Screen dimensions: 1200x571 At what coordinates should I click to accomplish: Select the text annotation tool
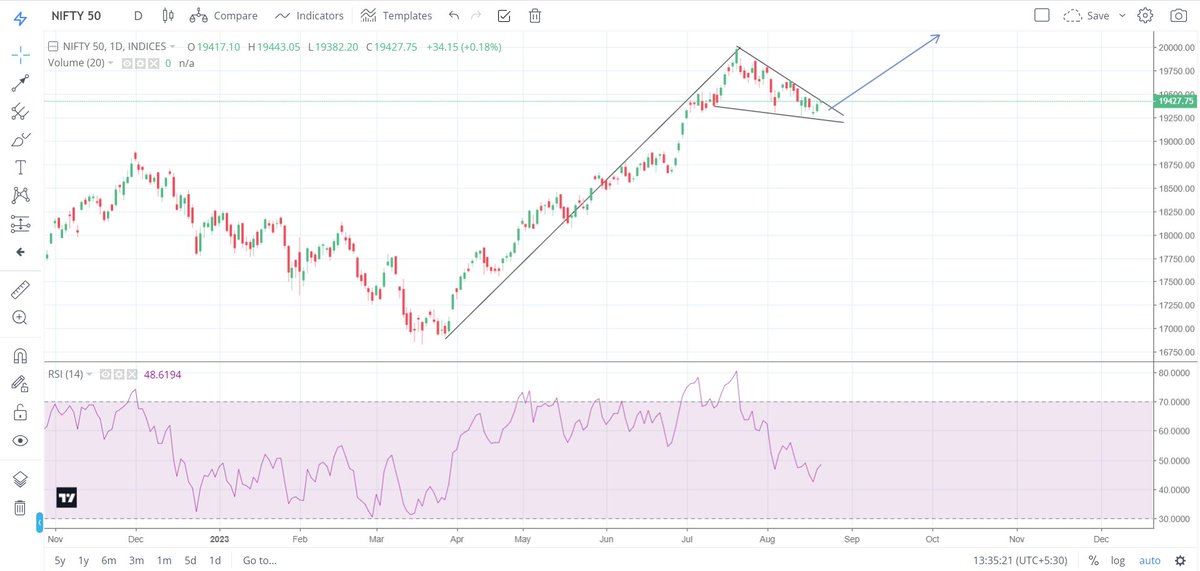(x=19, y=167)
